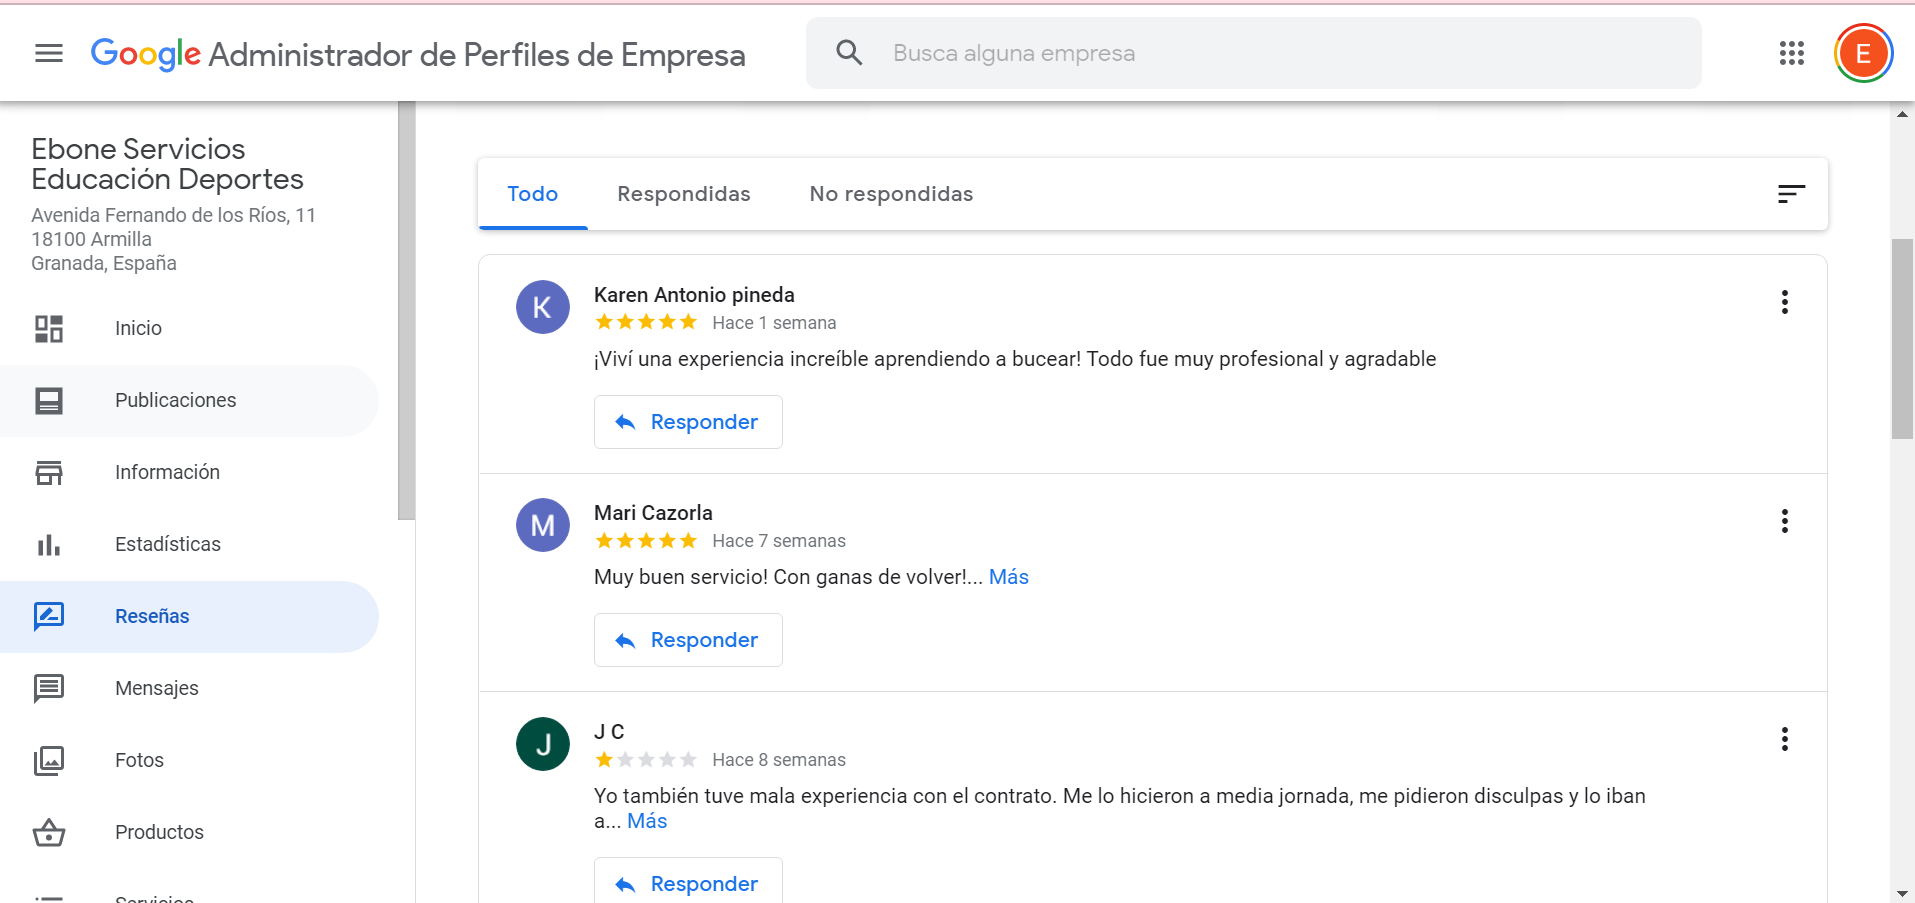Open the review sorting options icon

pyautogui.click(x=1791, y=193)
